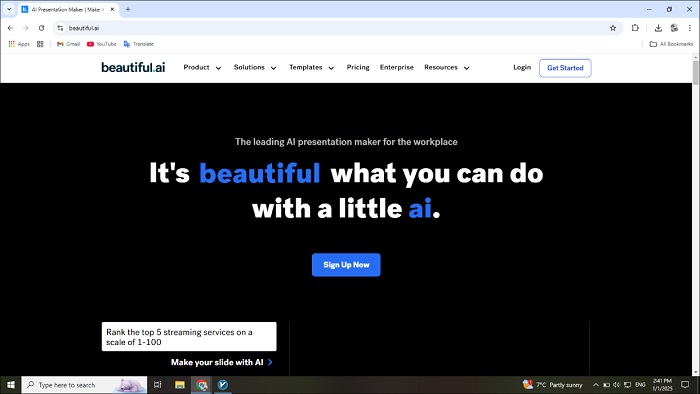Viewport: 700px width, 394px height.
Task: Click the Get Started button
Action: (565, 68)
